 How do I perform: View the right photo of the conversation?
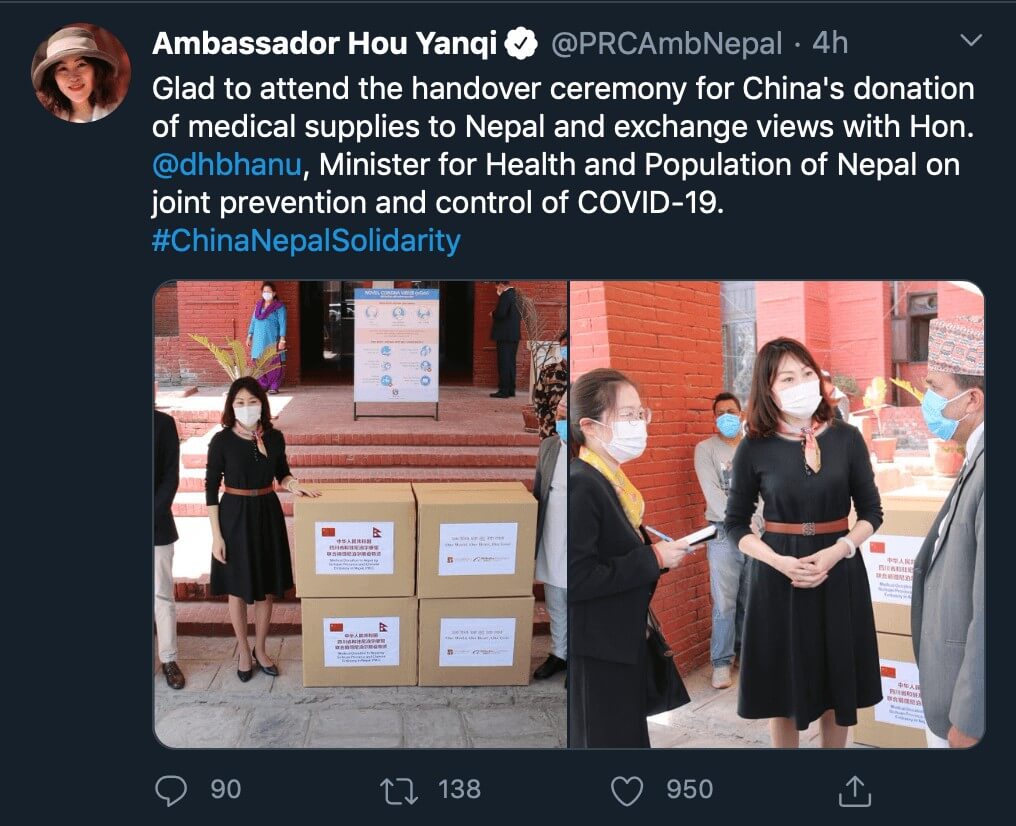777,514
